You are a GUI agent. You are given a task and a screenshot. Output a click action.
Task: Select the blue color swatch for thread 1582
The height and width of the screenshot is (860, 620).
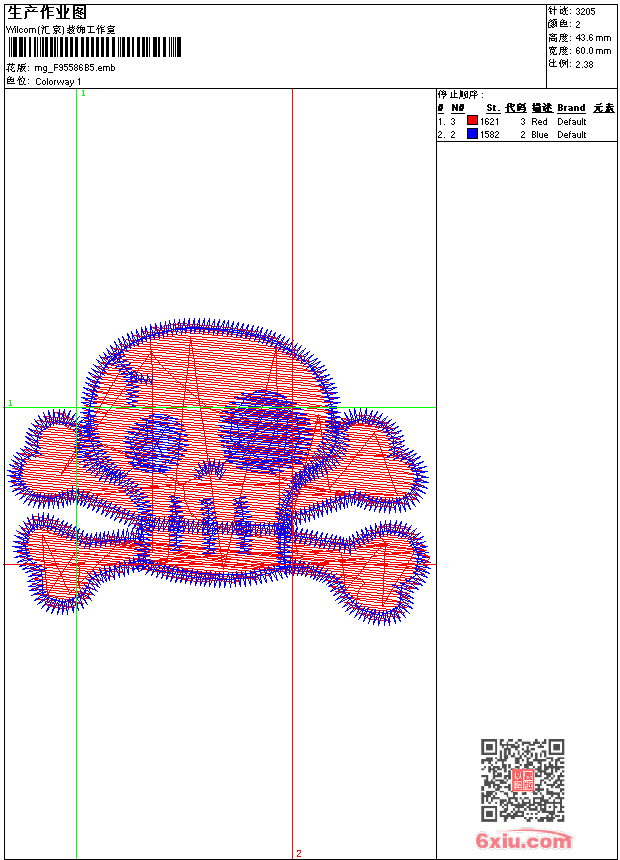pyautogui.click(x=472, y=134)
